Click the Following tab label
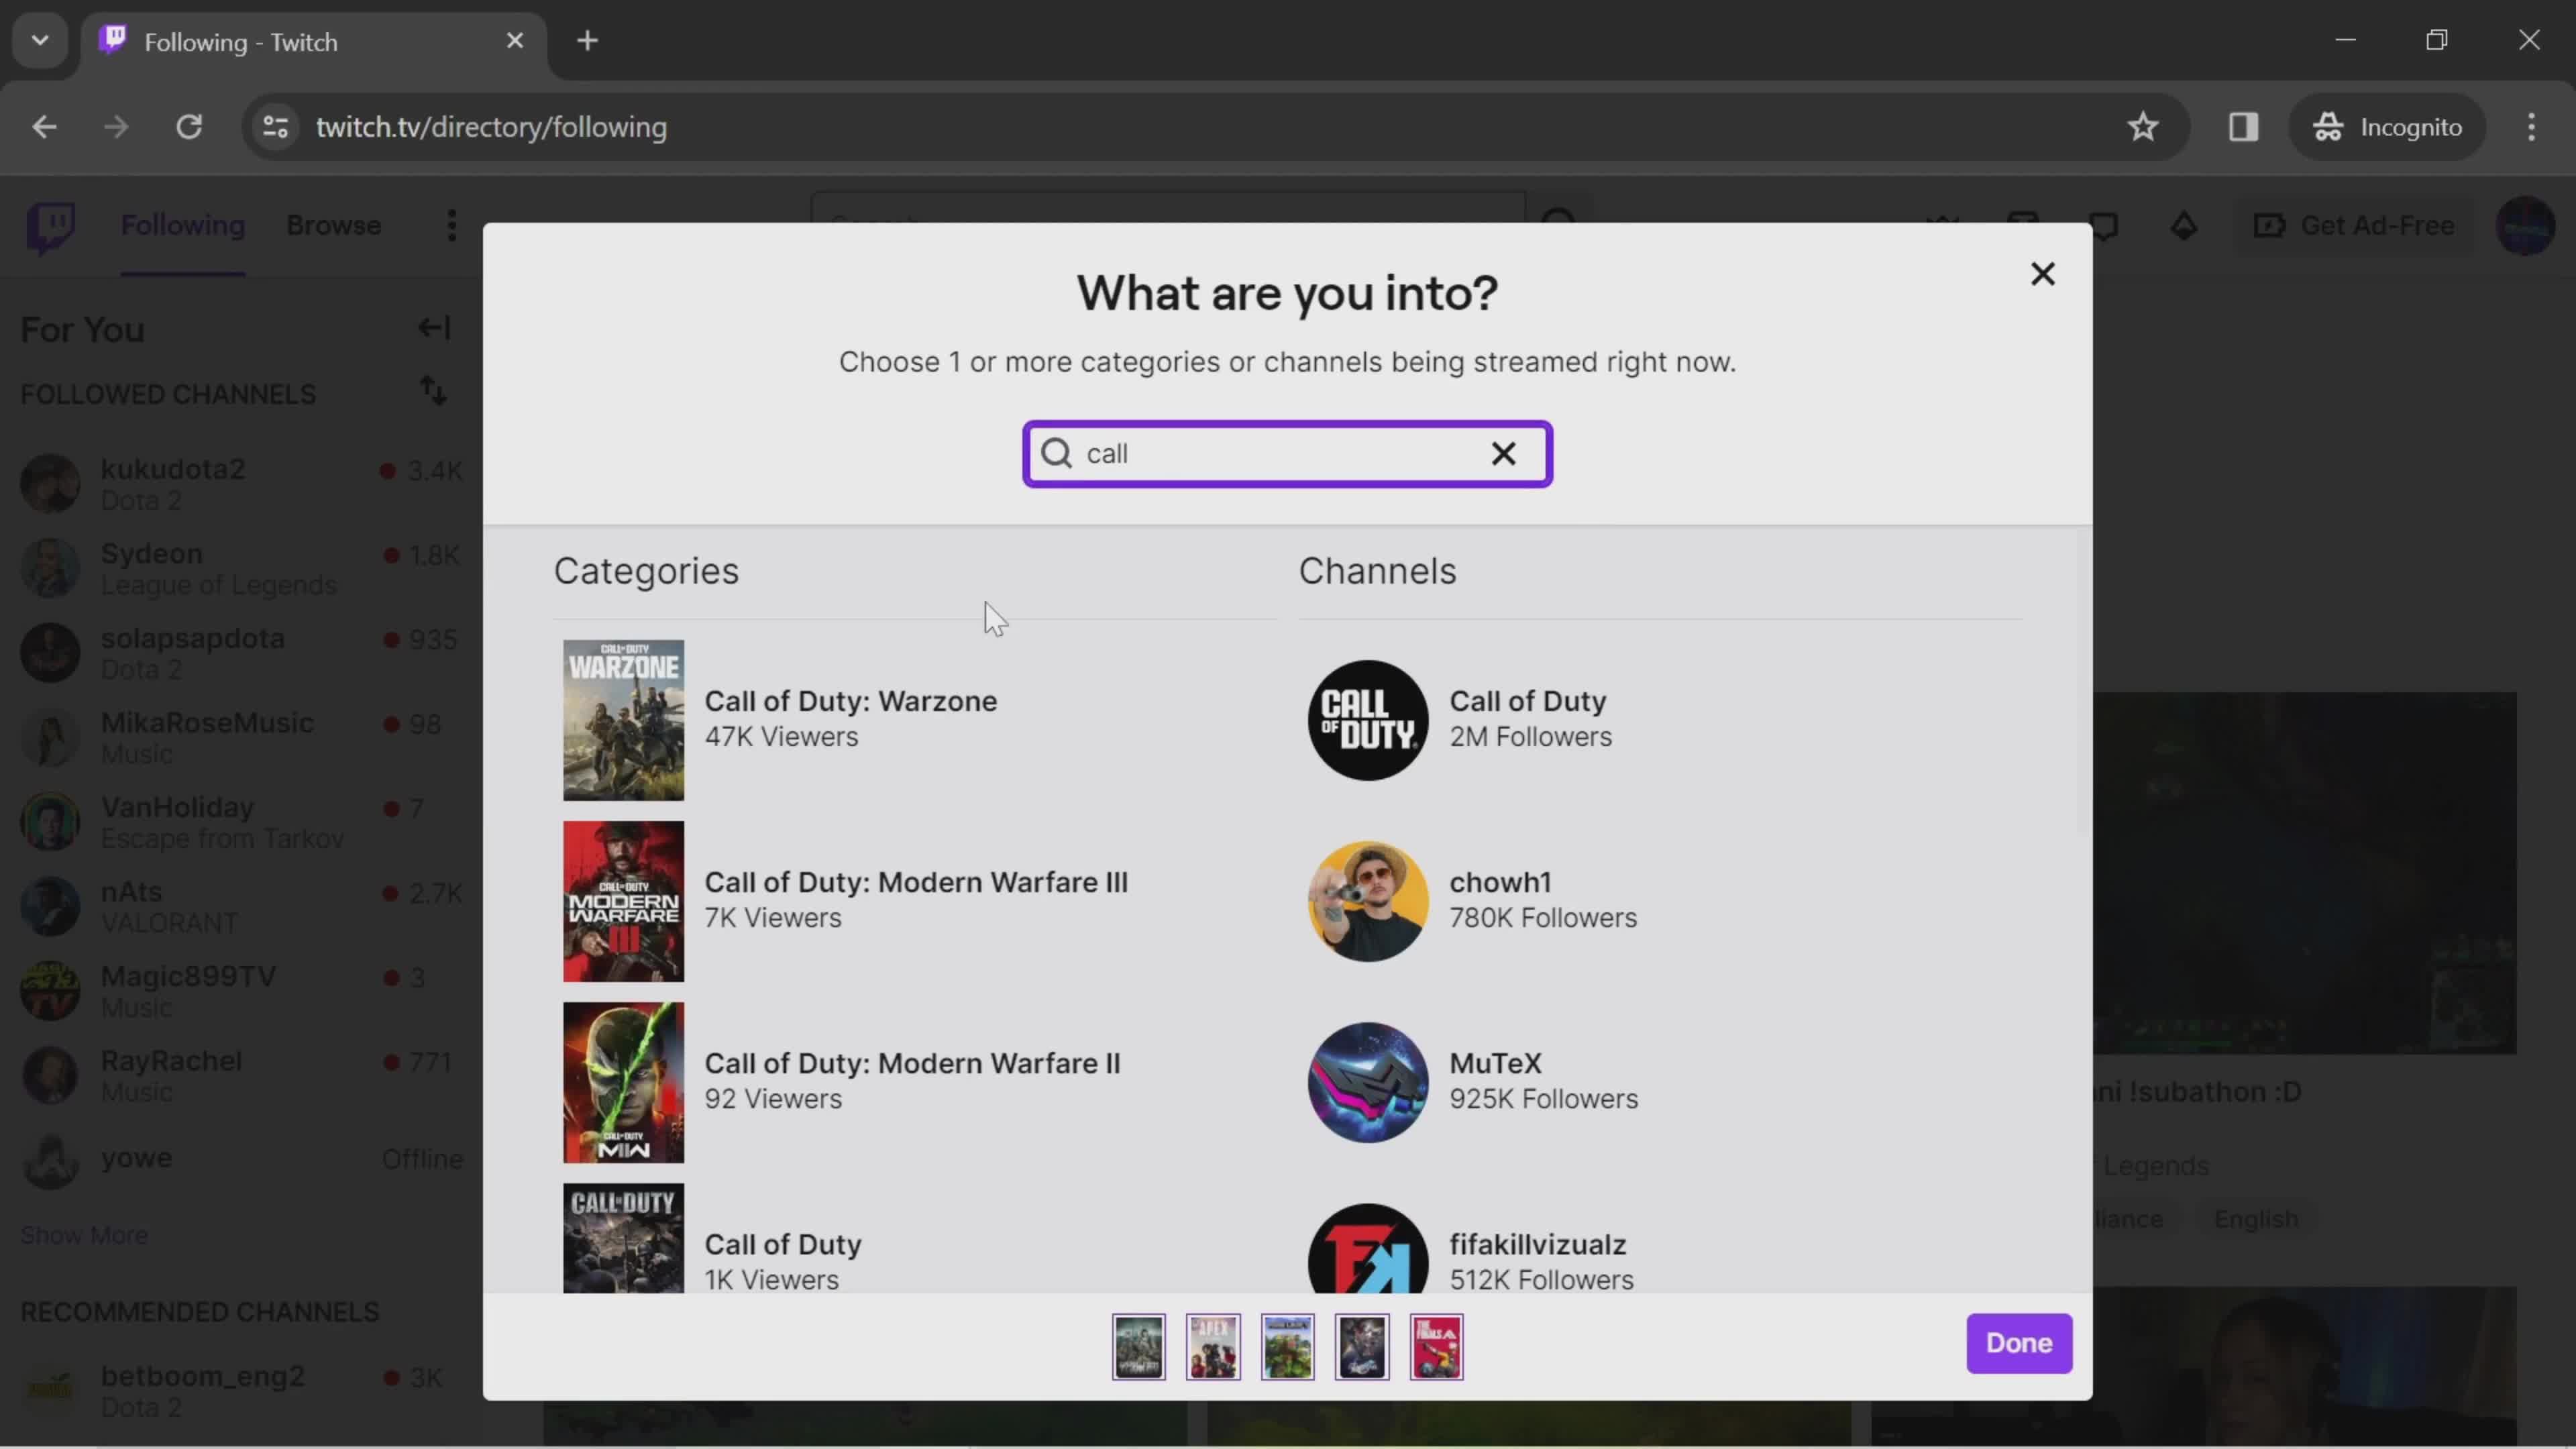 tap(182, 225)
